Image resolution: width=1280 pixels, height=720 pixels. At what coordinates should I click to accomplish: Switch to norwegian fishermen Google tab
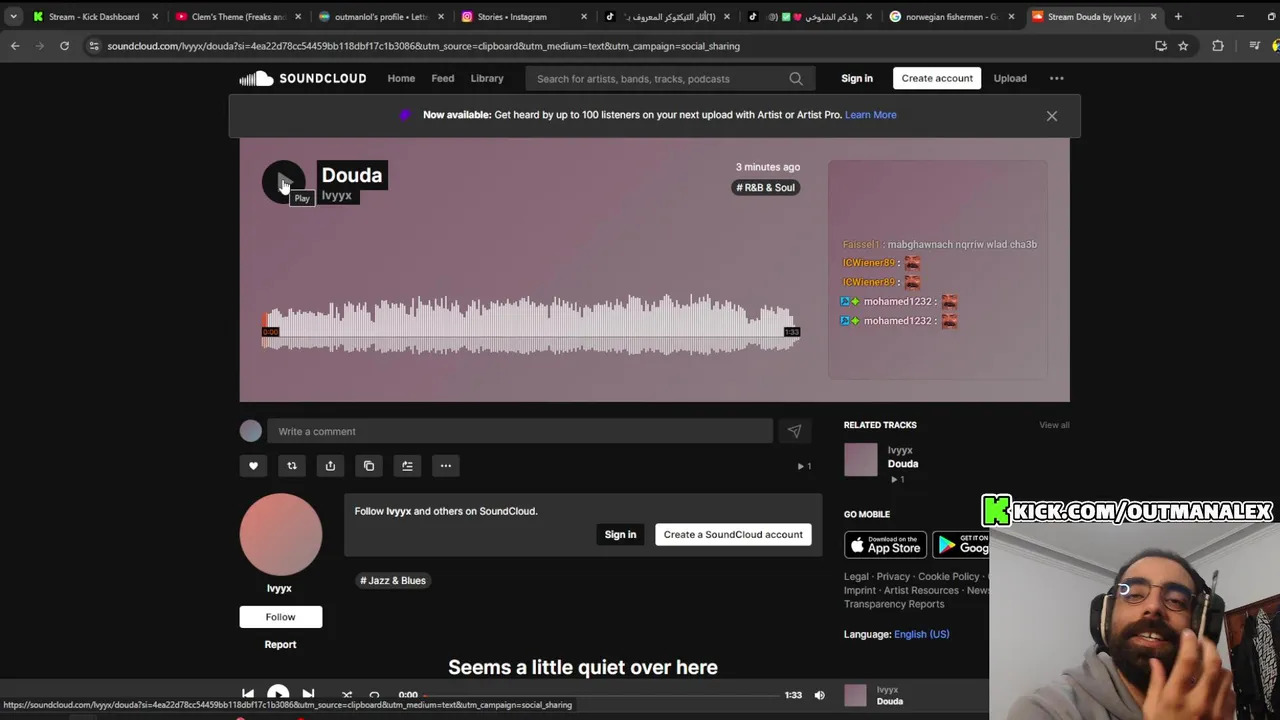pos(951,17)
